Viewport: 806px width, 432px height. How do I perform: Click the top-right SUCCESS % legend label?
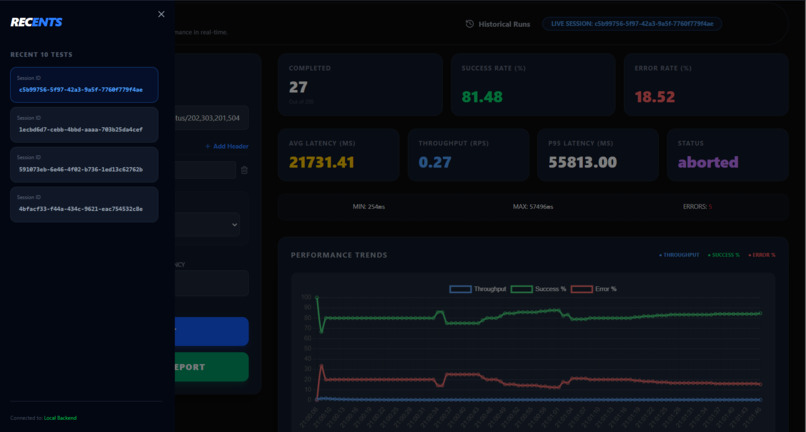click(x=724, y=255)
